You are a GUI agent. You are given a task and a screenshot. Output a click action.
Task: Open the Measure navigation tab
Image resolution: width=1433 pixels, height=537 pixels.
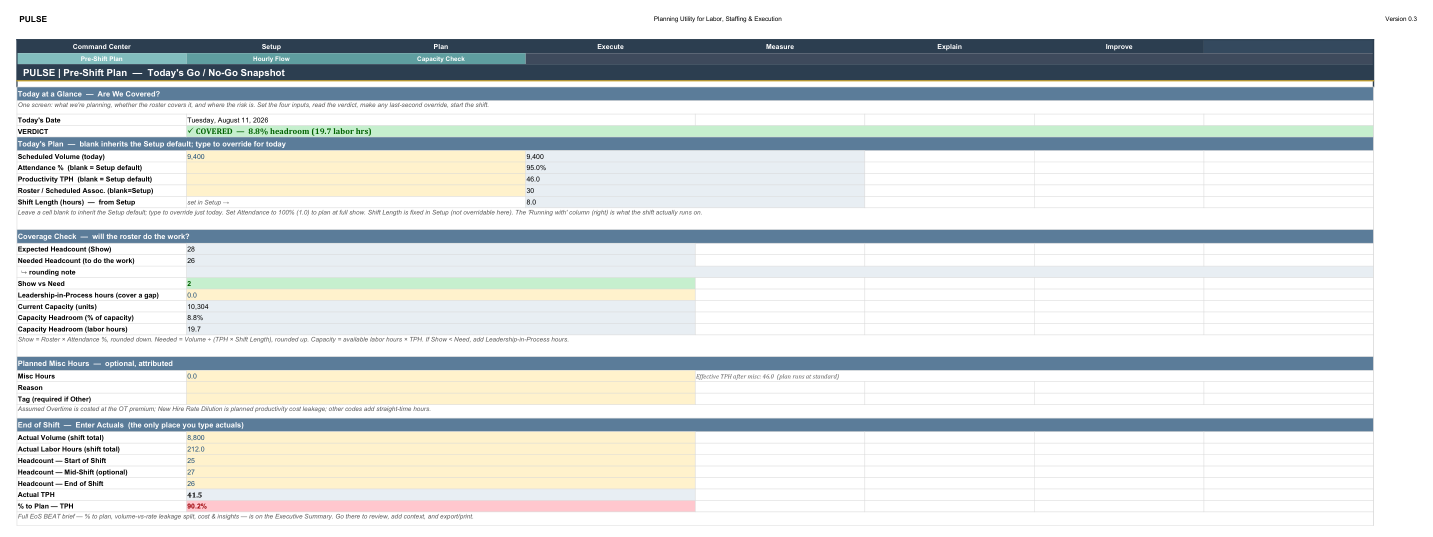[x=780, y=47]
